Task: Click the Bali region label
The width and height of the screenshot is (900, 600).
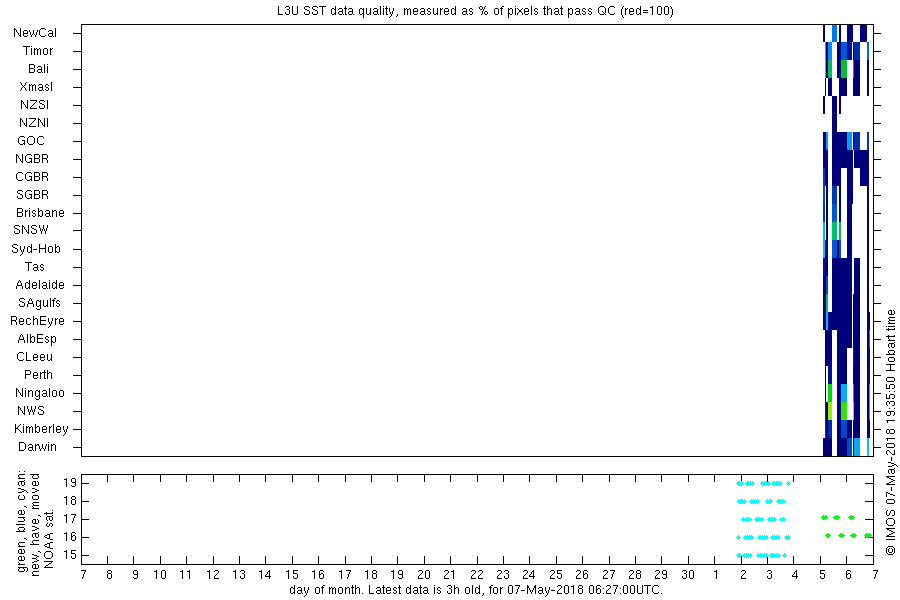Action: [38, 69]
